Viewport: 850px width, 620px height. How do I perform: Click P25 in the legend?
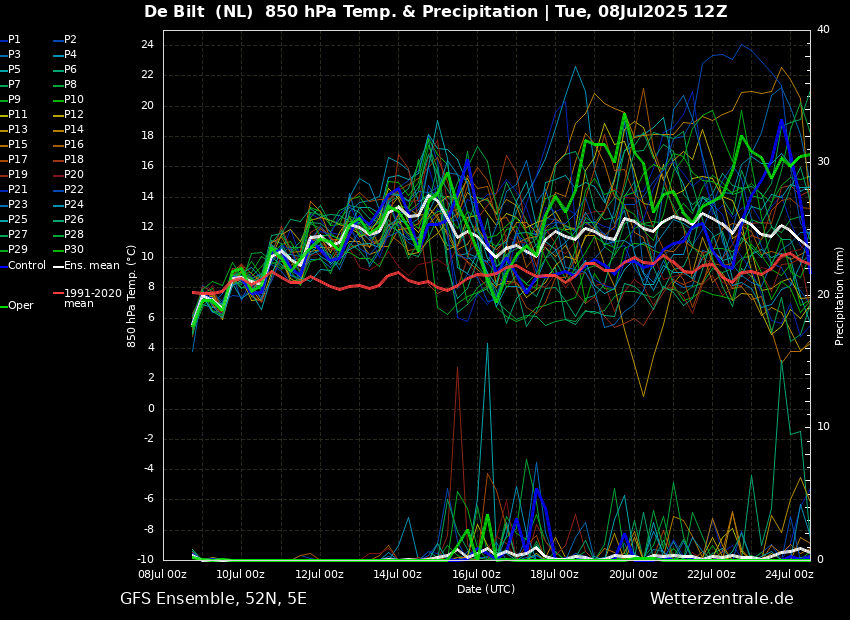pos(14,219)
